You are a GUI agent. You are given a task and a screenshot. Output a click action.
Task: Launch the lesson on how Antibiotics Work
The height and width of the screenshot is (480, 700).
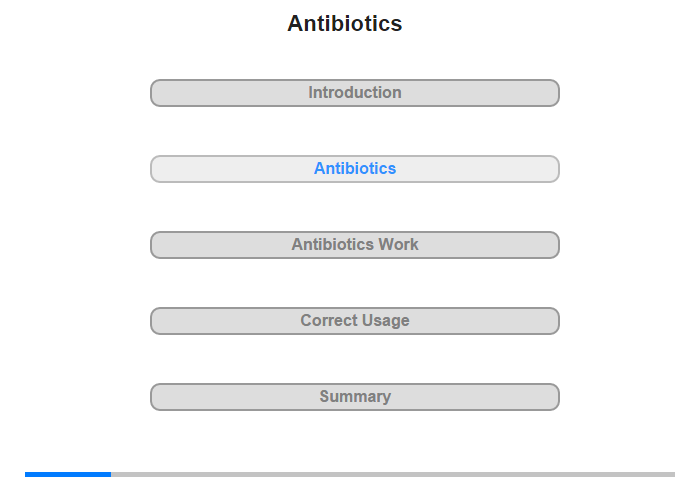click(354, 245)
